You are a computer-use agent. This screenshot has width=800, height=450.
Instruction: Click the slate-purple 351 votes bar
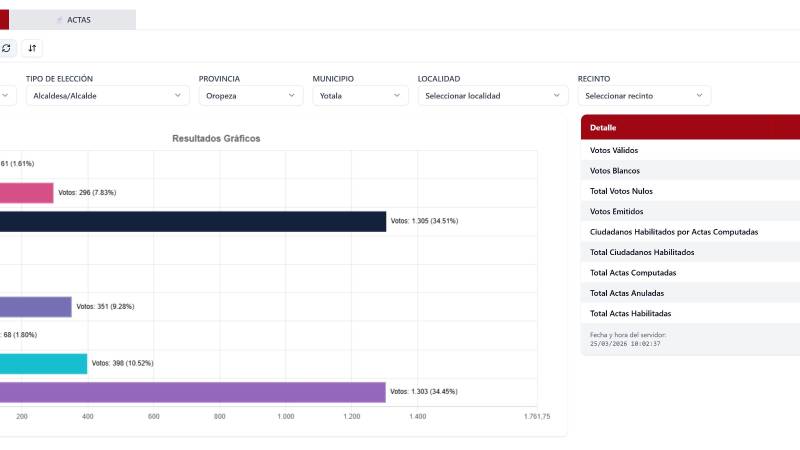tap(35, 307)
